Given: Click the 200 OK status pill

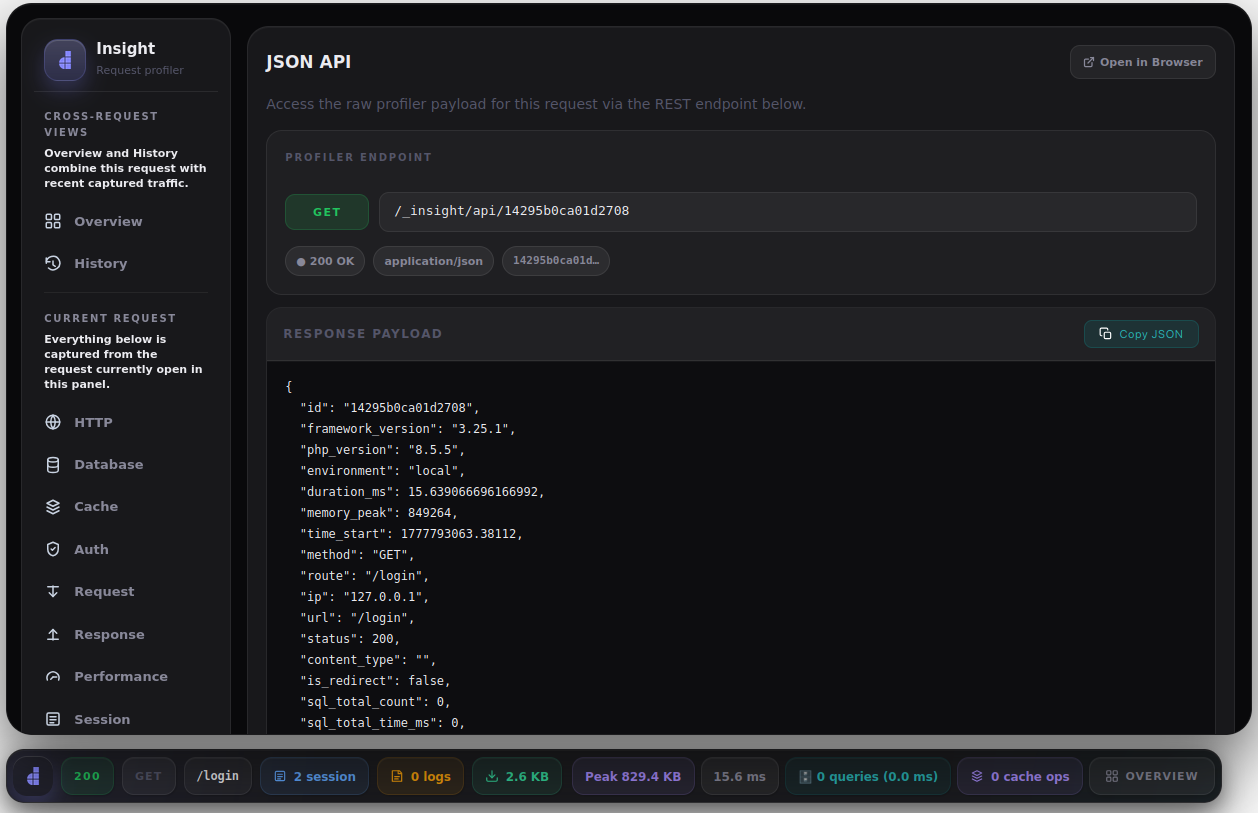Looking at the screenshot, I should [x=325, y=261].
